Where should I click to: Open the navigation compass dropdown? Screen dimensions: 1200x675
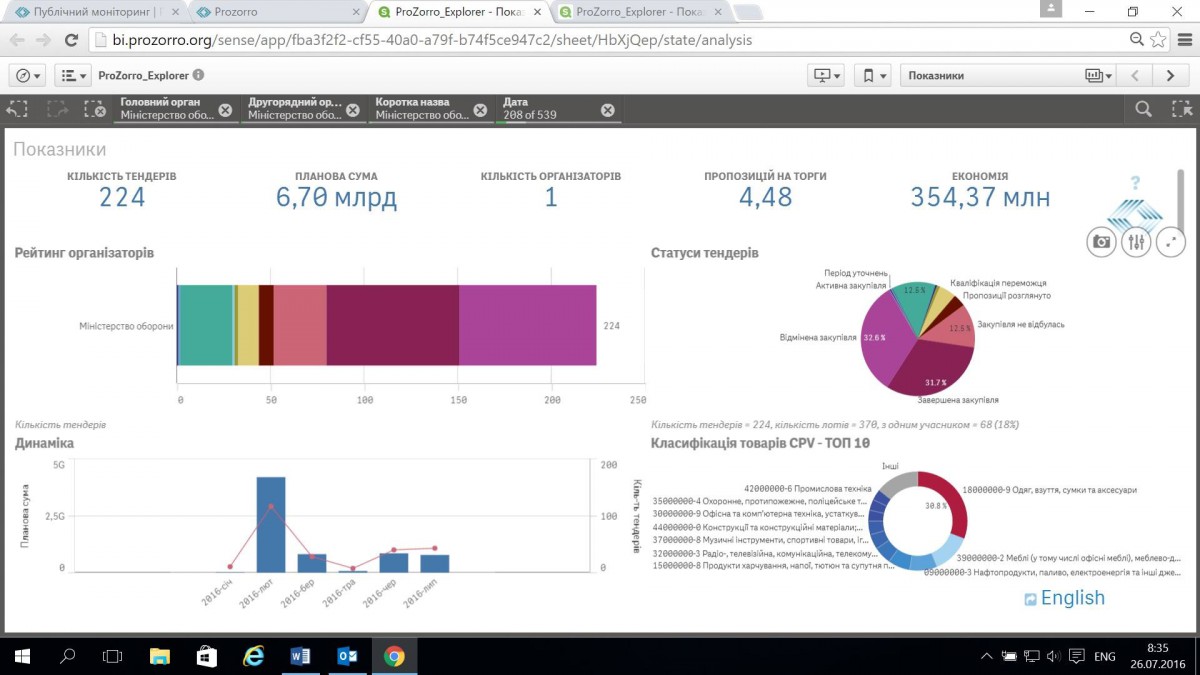pos(27,76)
